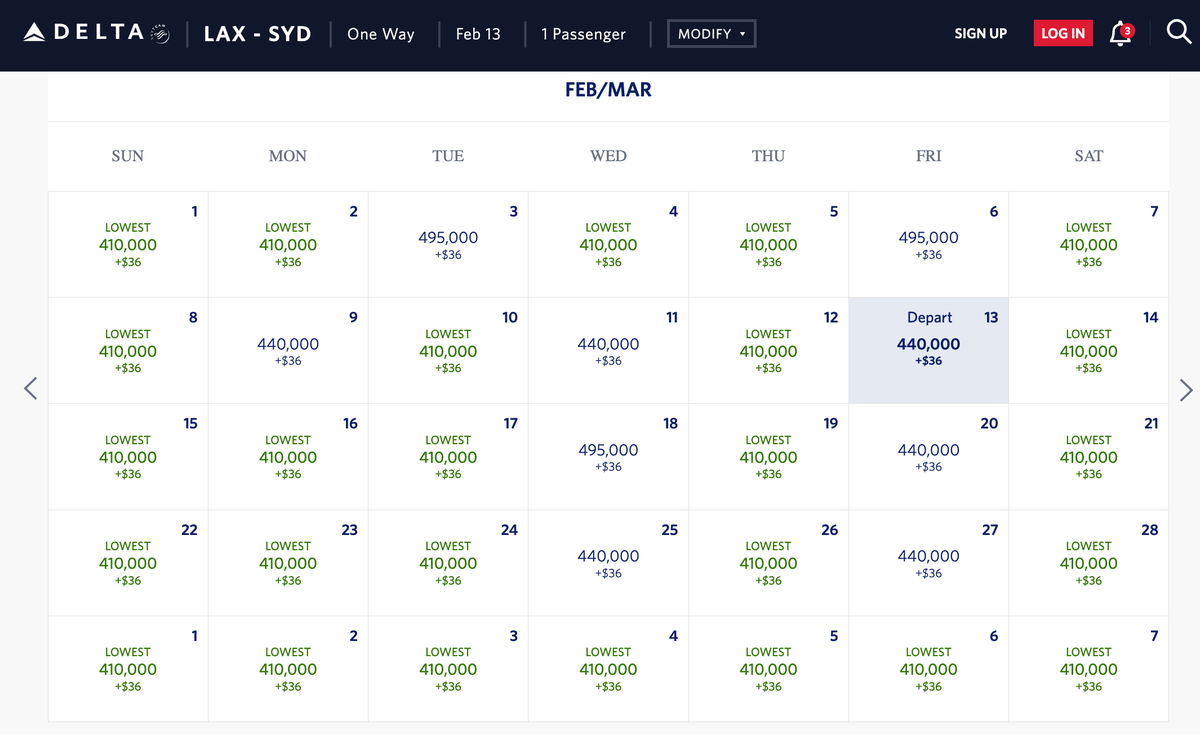Select the Depart cell on Feb 13
The width and height of the screenshot is (1200, 734).
(x=928, y=350)
